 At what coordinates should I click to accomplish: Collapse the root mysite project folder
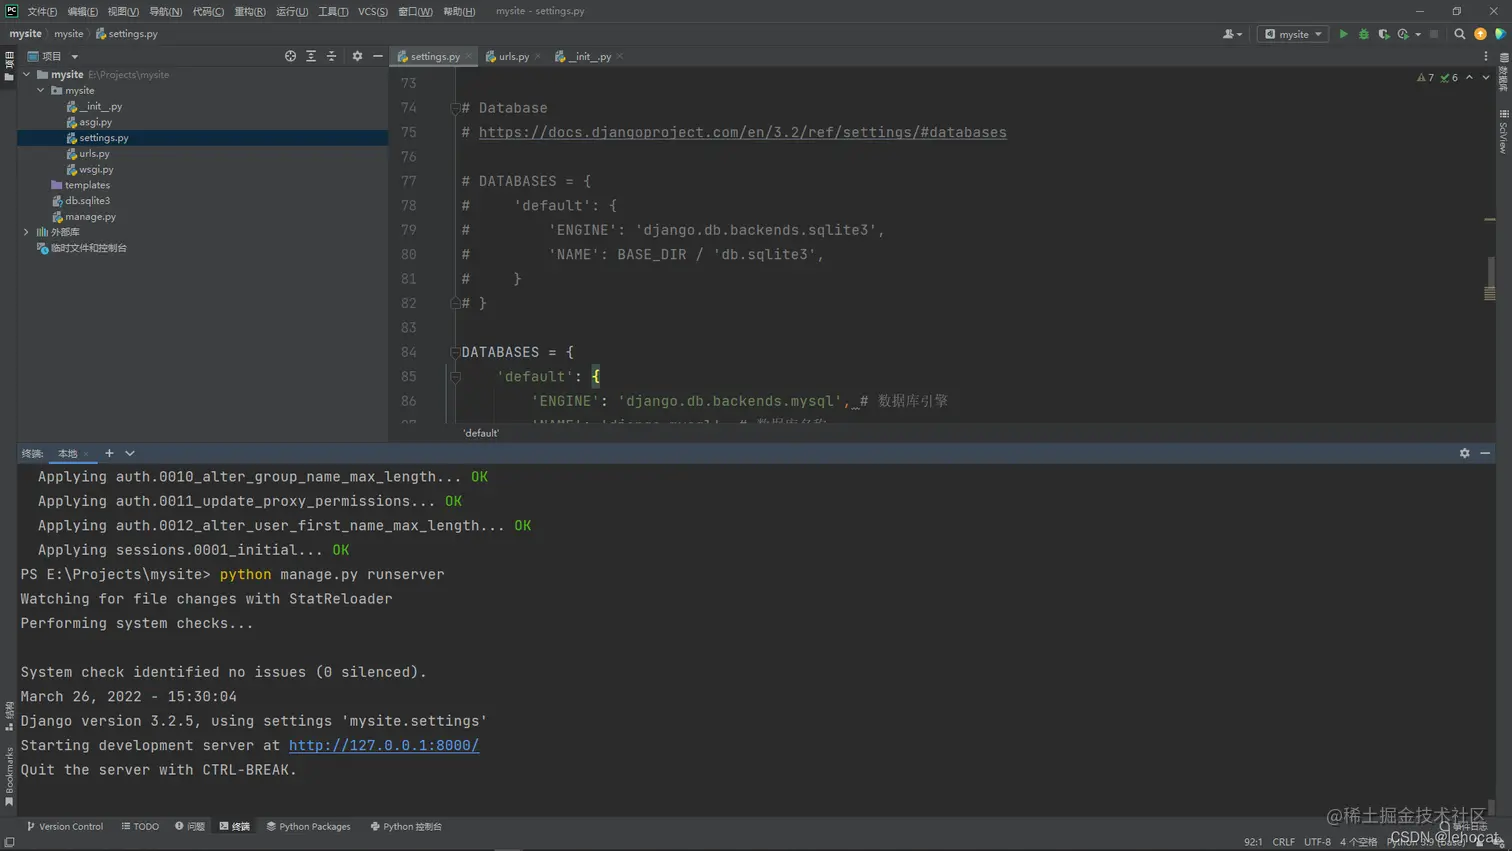tap(27, 74)
